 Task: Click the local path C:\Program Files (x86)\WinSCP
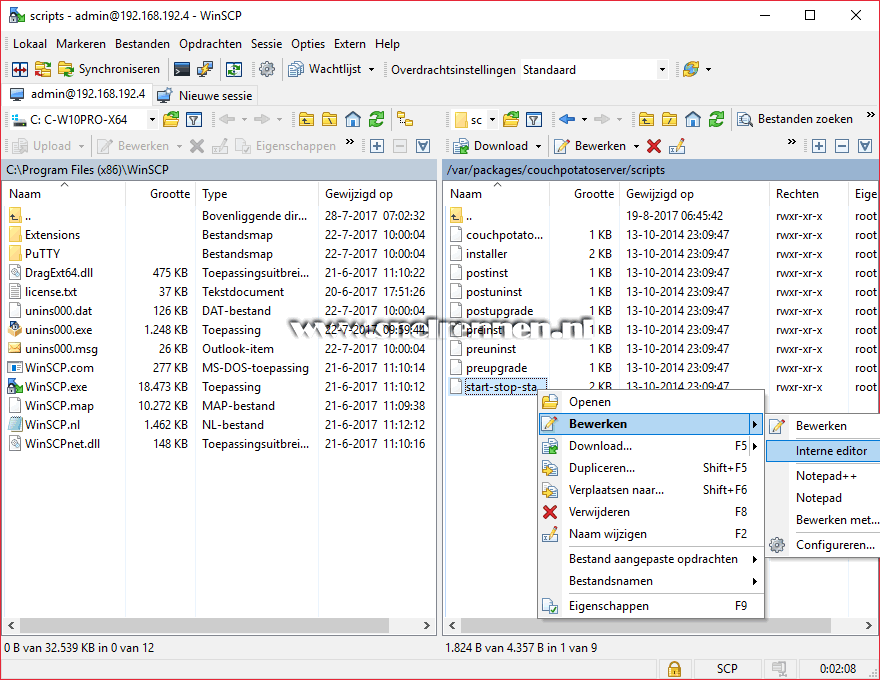[x=88, y=169]
